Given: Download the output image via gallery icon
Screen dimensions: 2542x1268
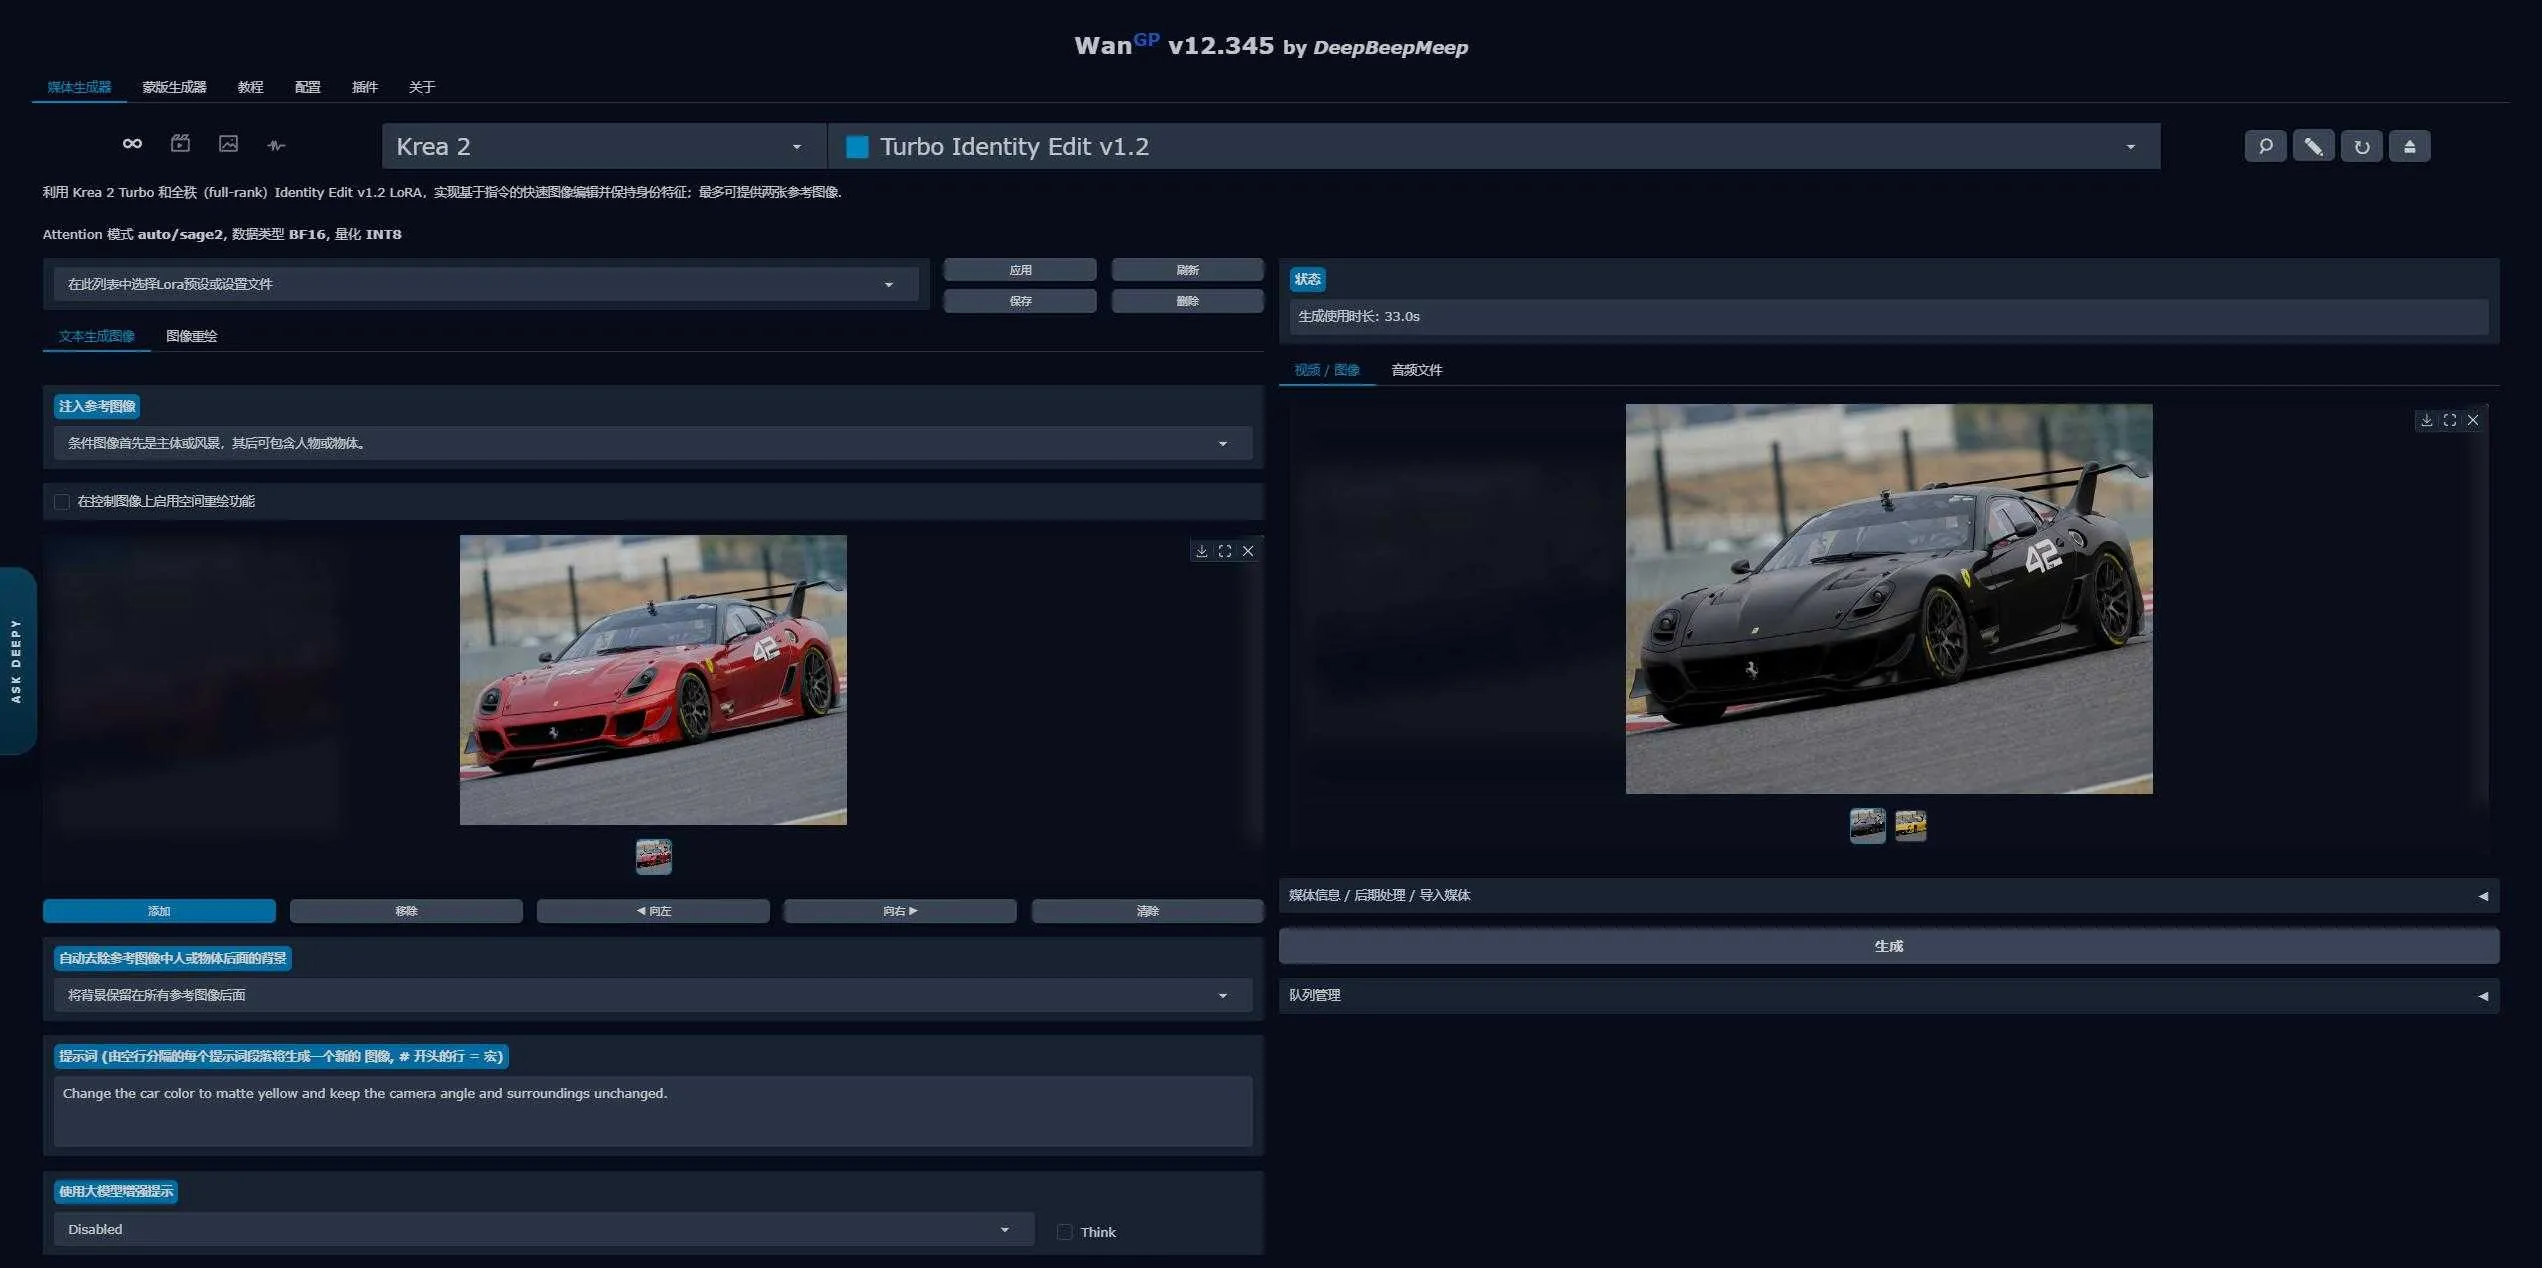Looking at the screenshot, I should (x=2426, y=420).
